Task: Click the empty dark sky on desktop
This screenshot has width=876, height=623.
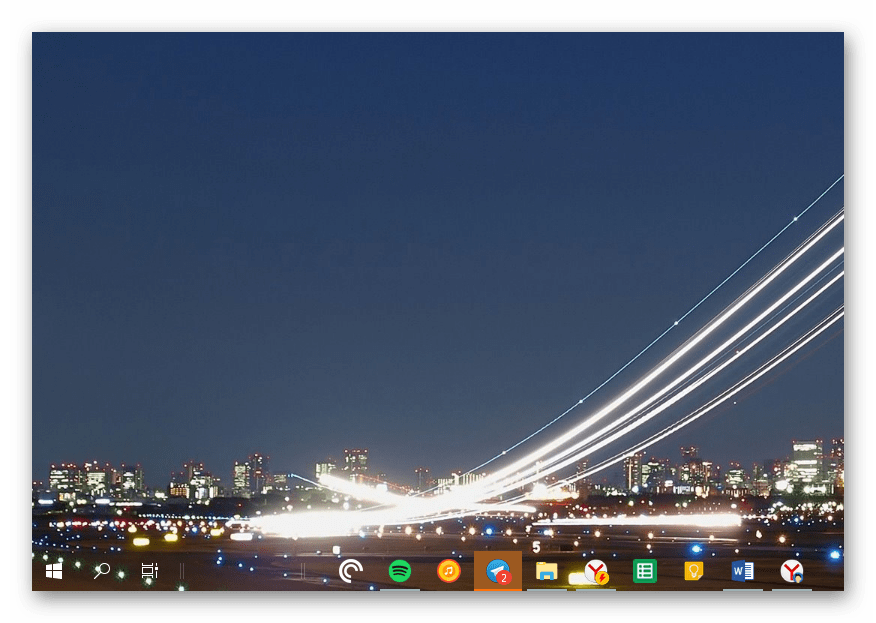Action: pos(300,200)
